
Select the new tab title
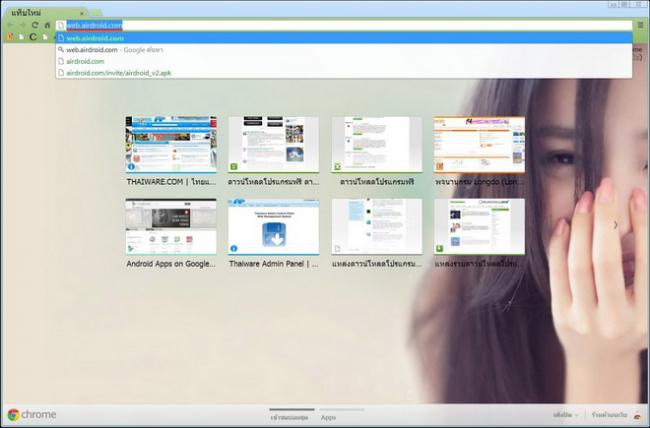point(27,13)
